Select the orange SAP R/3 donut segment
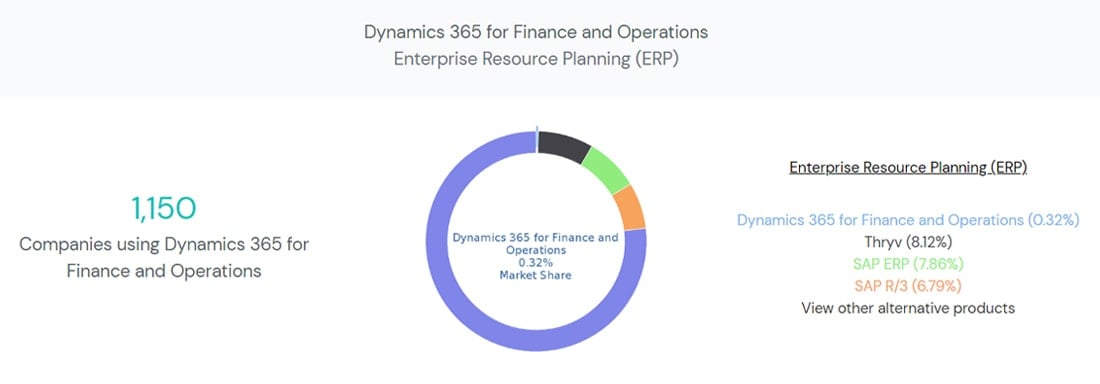1100x384 pixels. point(631,208)
